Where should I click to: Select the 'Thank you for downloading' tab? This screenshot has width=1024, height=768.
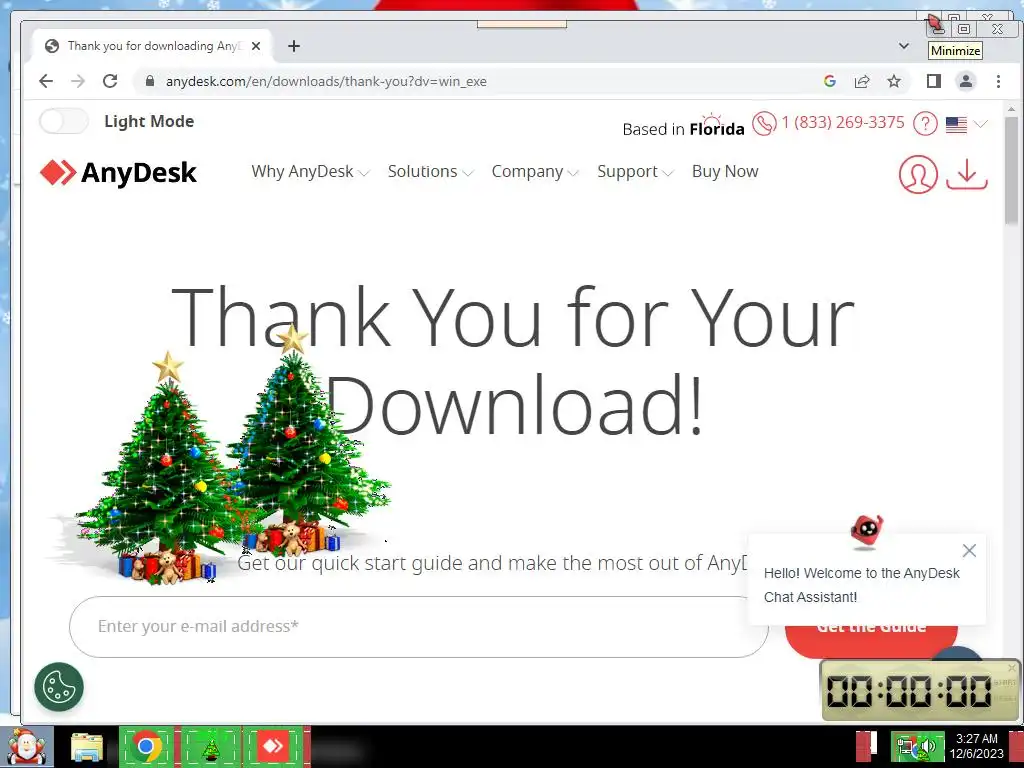tap(152, 46)
